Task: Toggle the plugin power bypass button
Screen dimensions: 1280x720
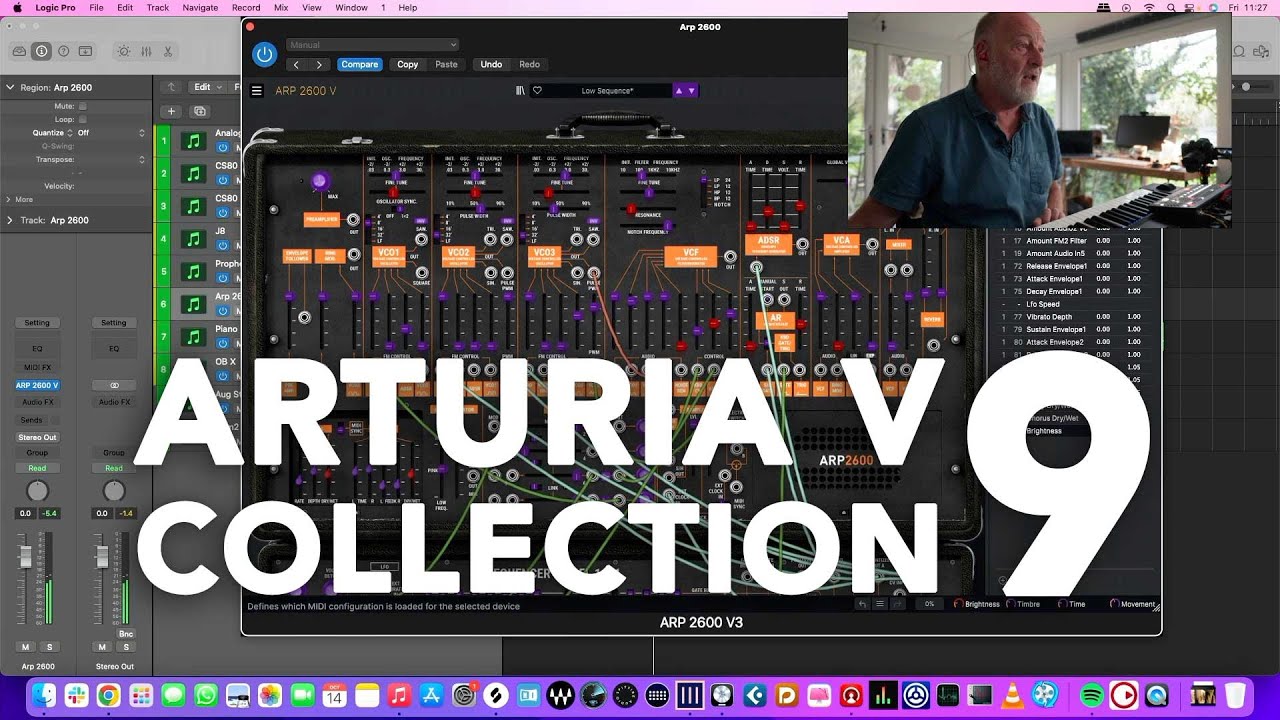Action: [264, 55]
